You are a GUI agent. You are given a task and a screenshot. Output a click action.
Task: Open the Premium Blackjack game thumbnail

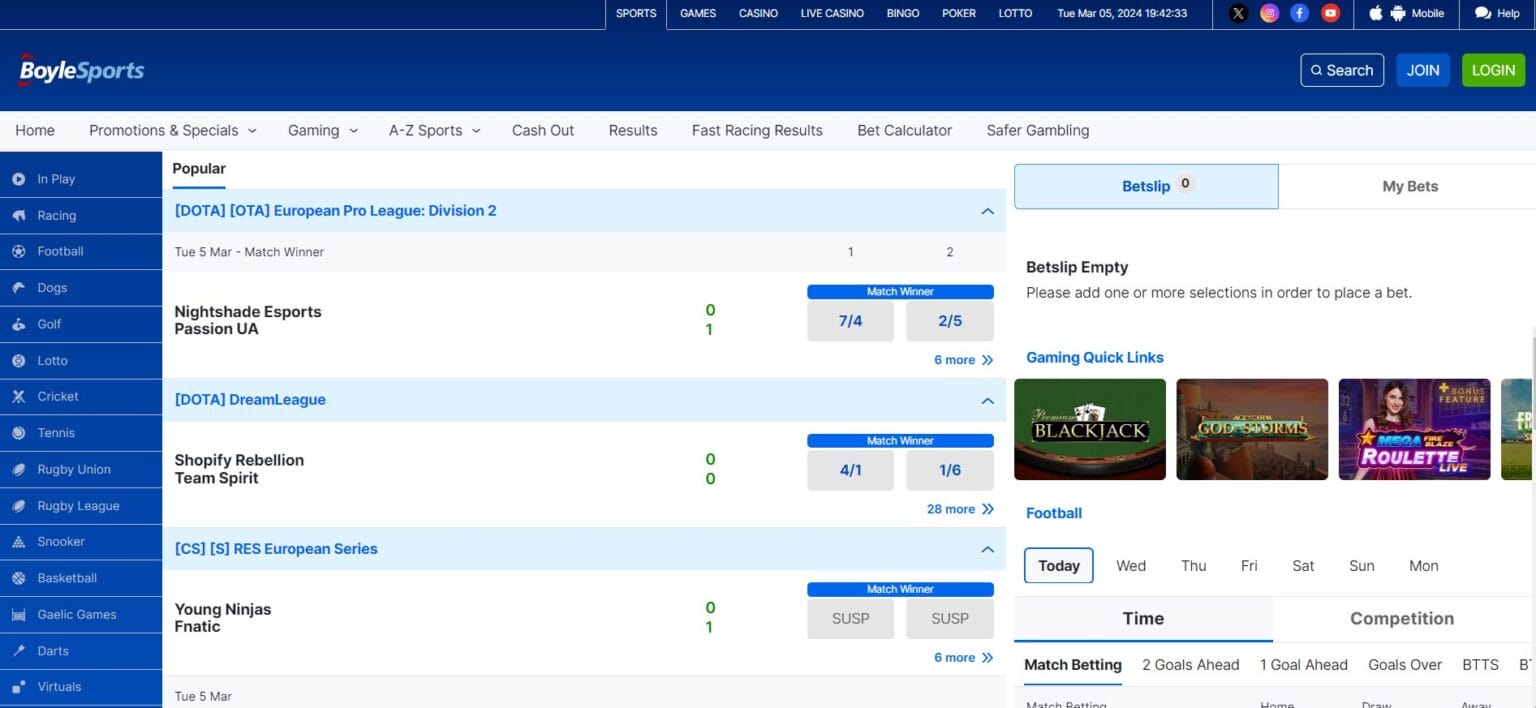1089,429
